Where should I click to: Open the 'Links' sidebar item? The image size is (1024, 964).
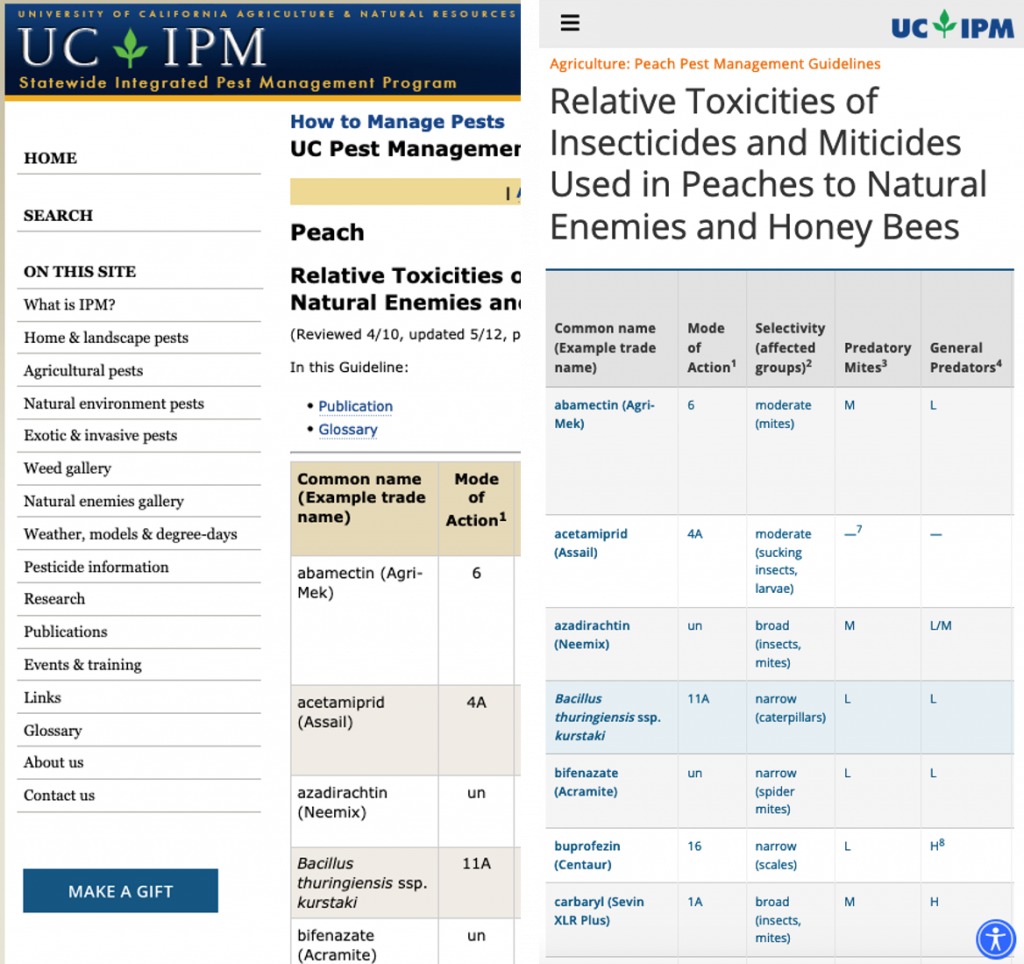coord(42,698)
